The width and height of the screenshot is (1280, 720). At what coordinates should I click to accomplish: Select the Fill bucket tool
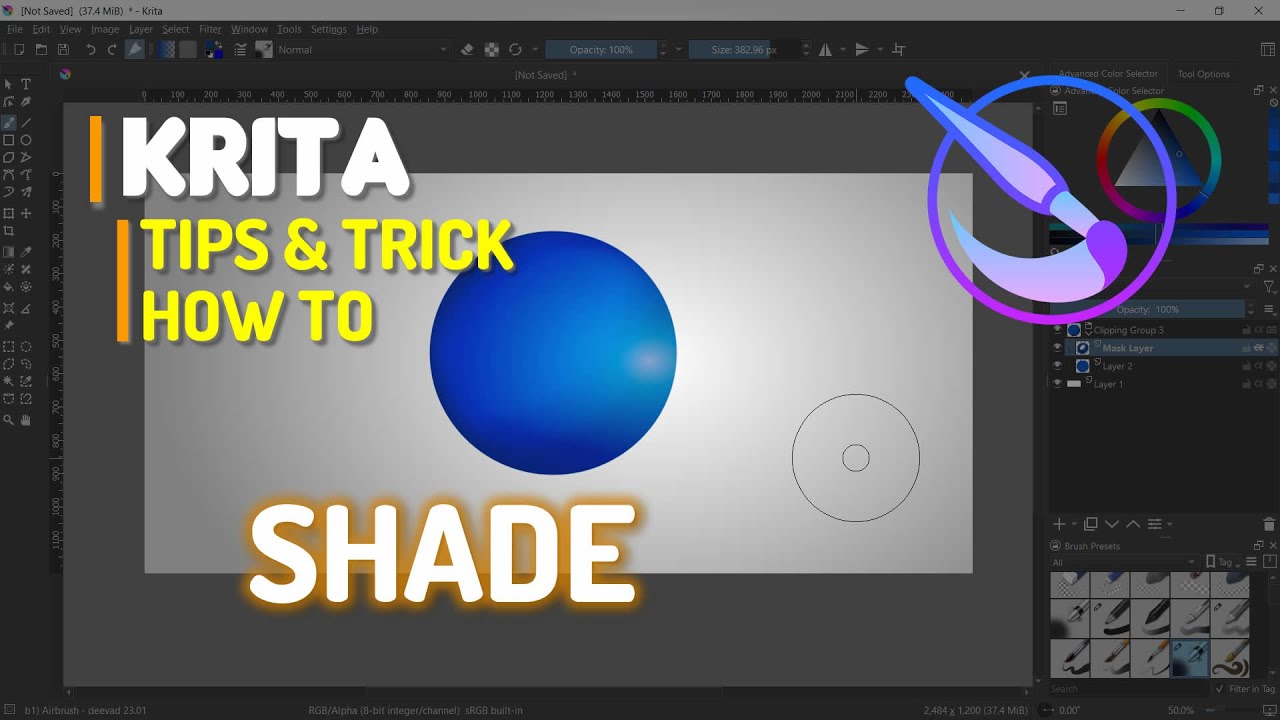pos(9,287)
